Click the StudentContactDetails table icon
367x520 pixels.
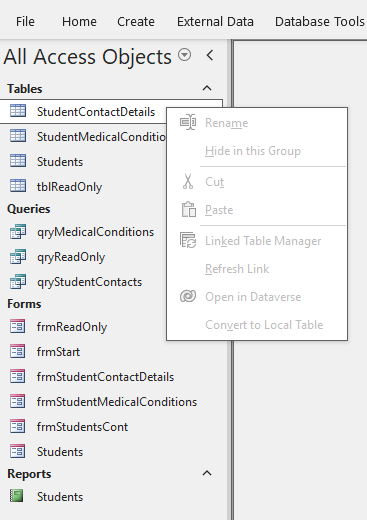tap(18, 111)
